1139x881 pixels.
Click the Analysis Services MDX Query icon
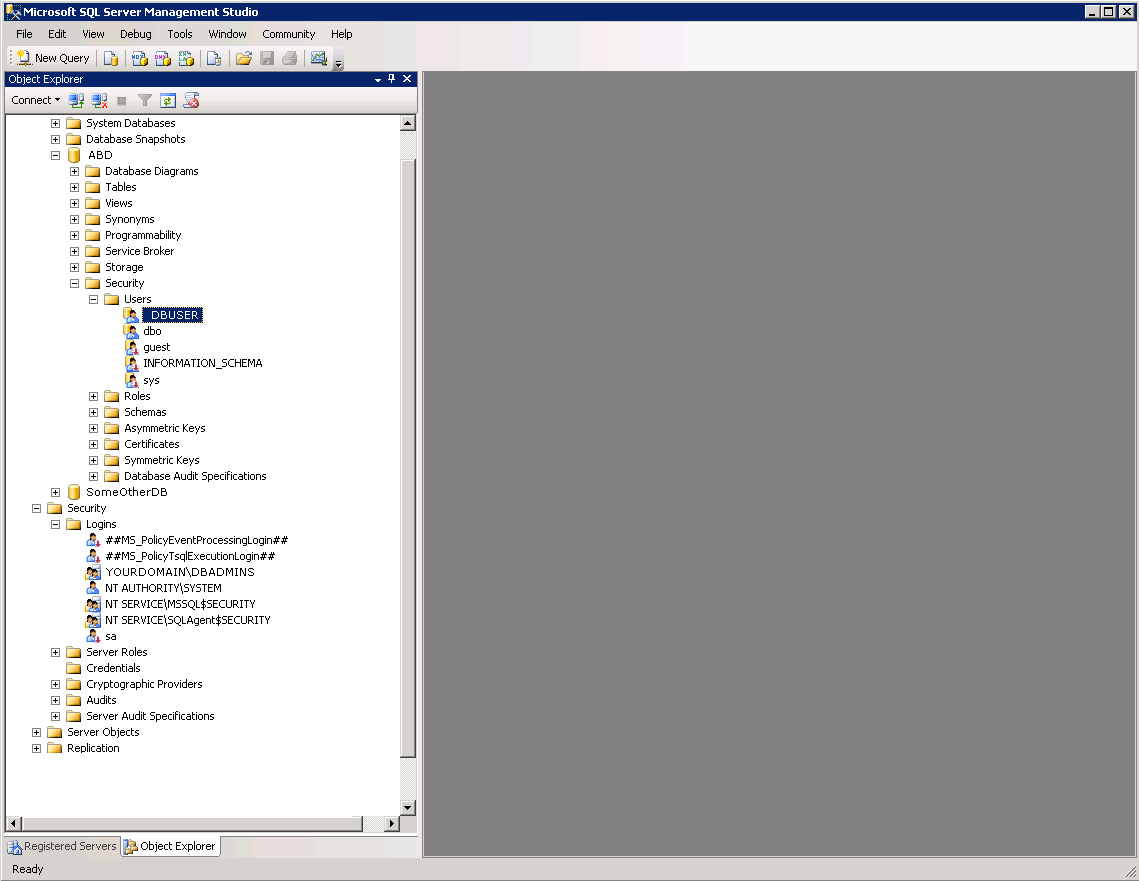[139, 58]
